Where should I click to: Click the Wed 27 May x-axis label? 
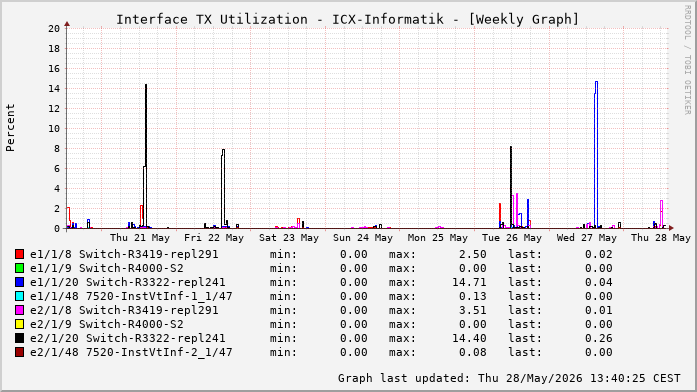587,238
